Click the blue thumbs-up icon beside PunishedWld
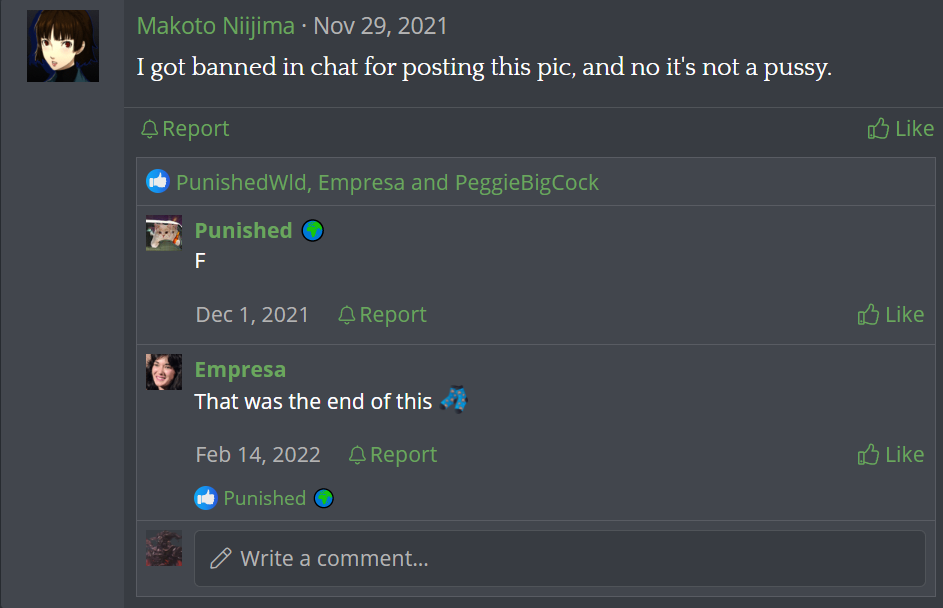Screen dimensions: 943x608 coord(158,182)
